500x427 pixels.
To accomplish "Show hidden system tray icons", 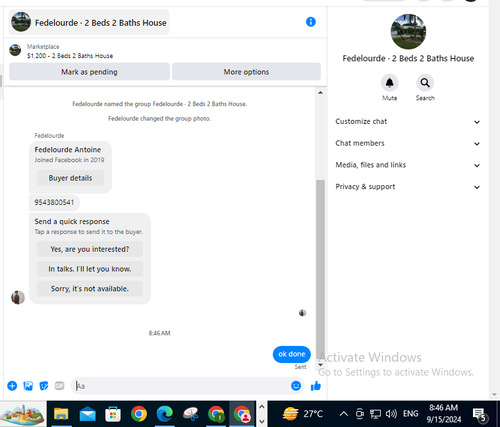I will (343, 414).
